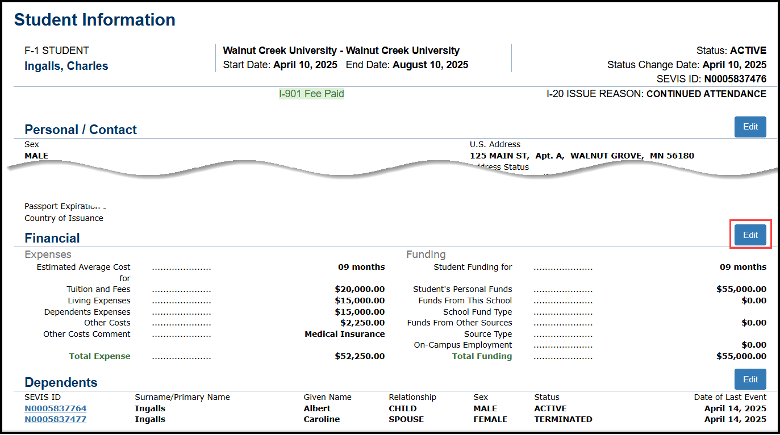Image resolution: width=780 pixels, height=435 pixels.
Task: Open dependent SEVIS ID N0005837764 link
Action: [x=55, y=408]
